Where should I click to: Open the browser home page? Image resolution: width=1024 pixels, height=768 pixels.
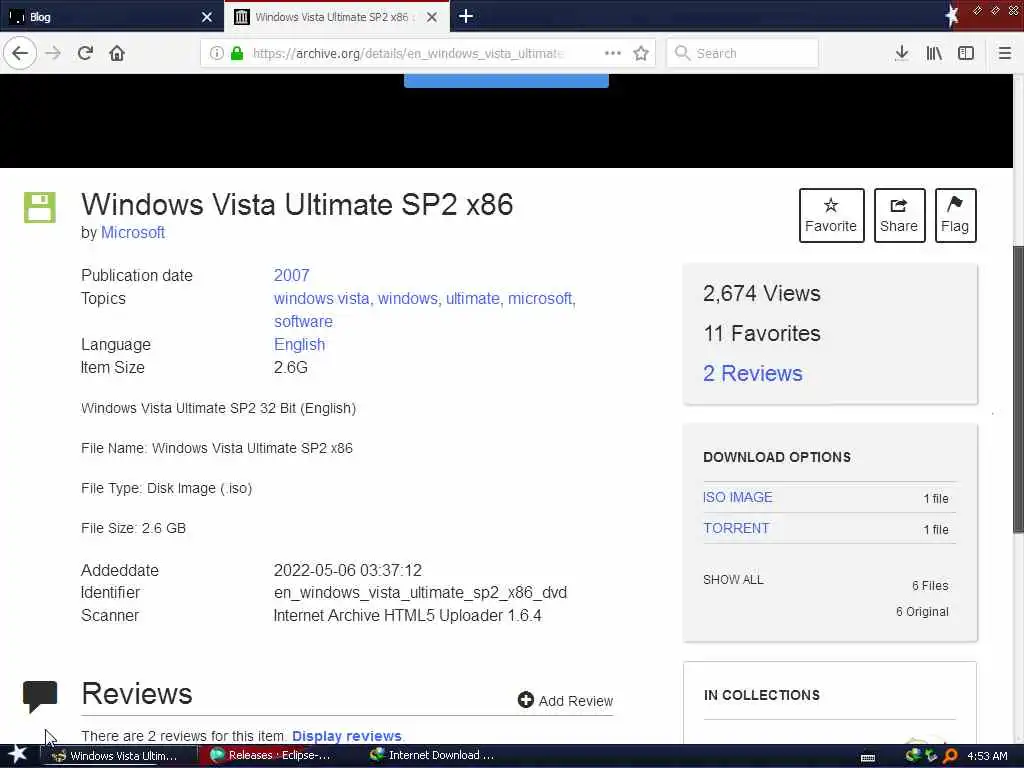[117, 53]
